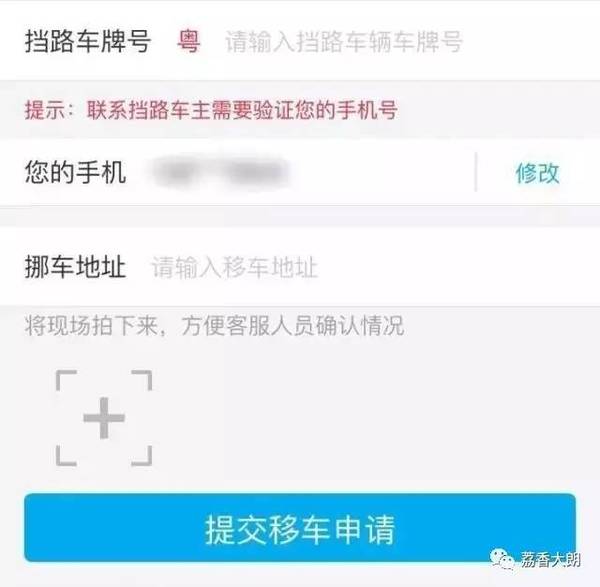Select the blurred phone number value

219,173
